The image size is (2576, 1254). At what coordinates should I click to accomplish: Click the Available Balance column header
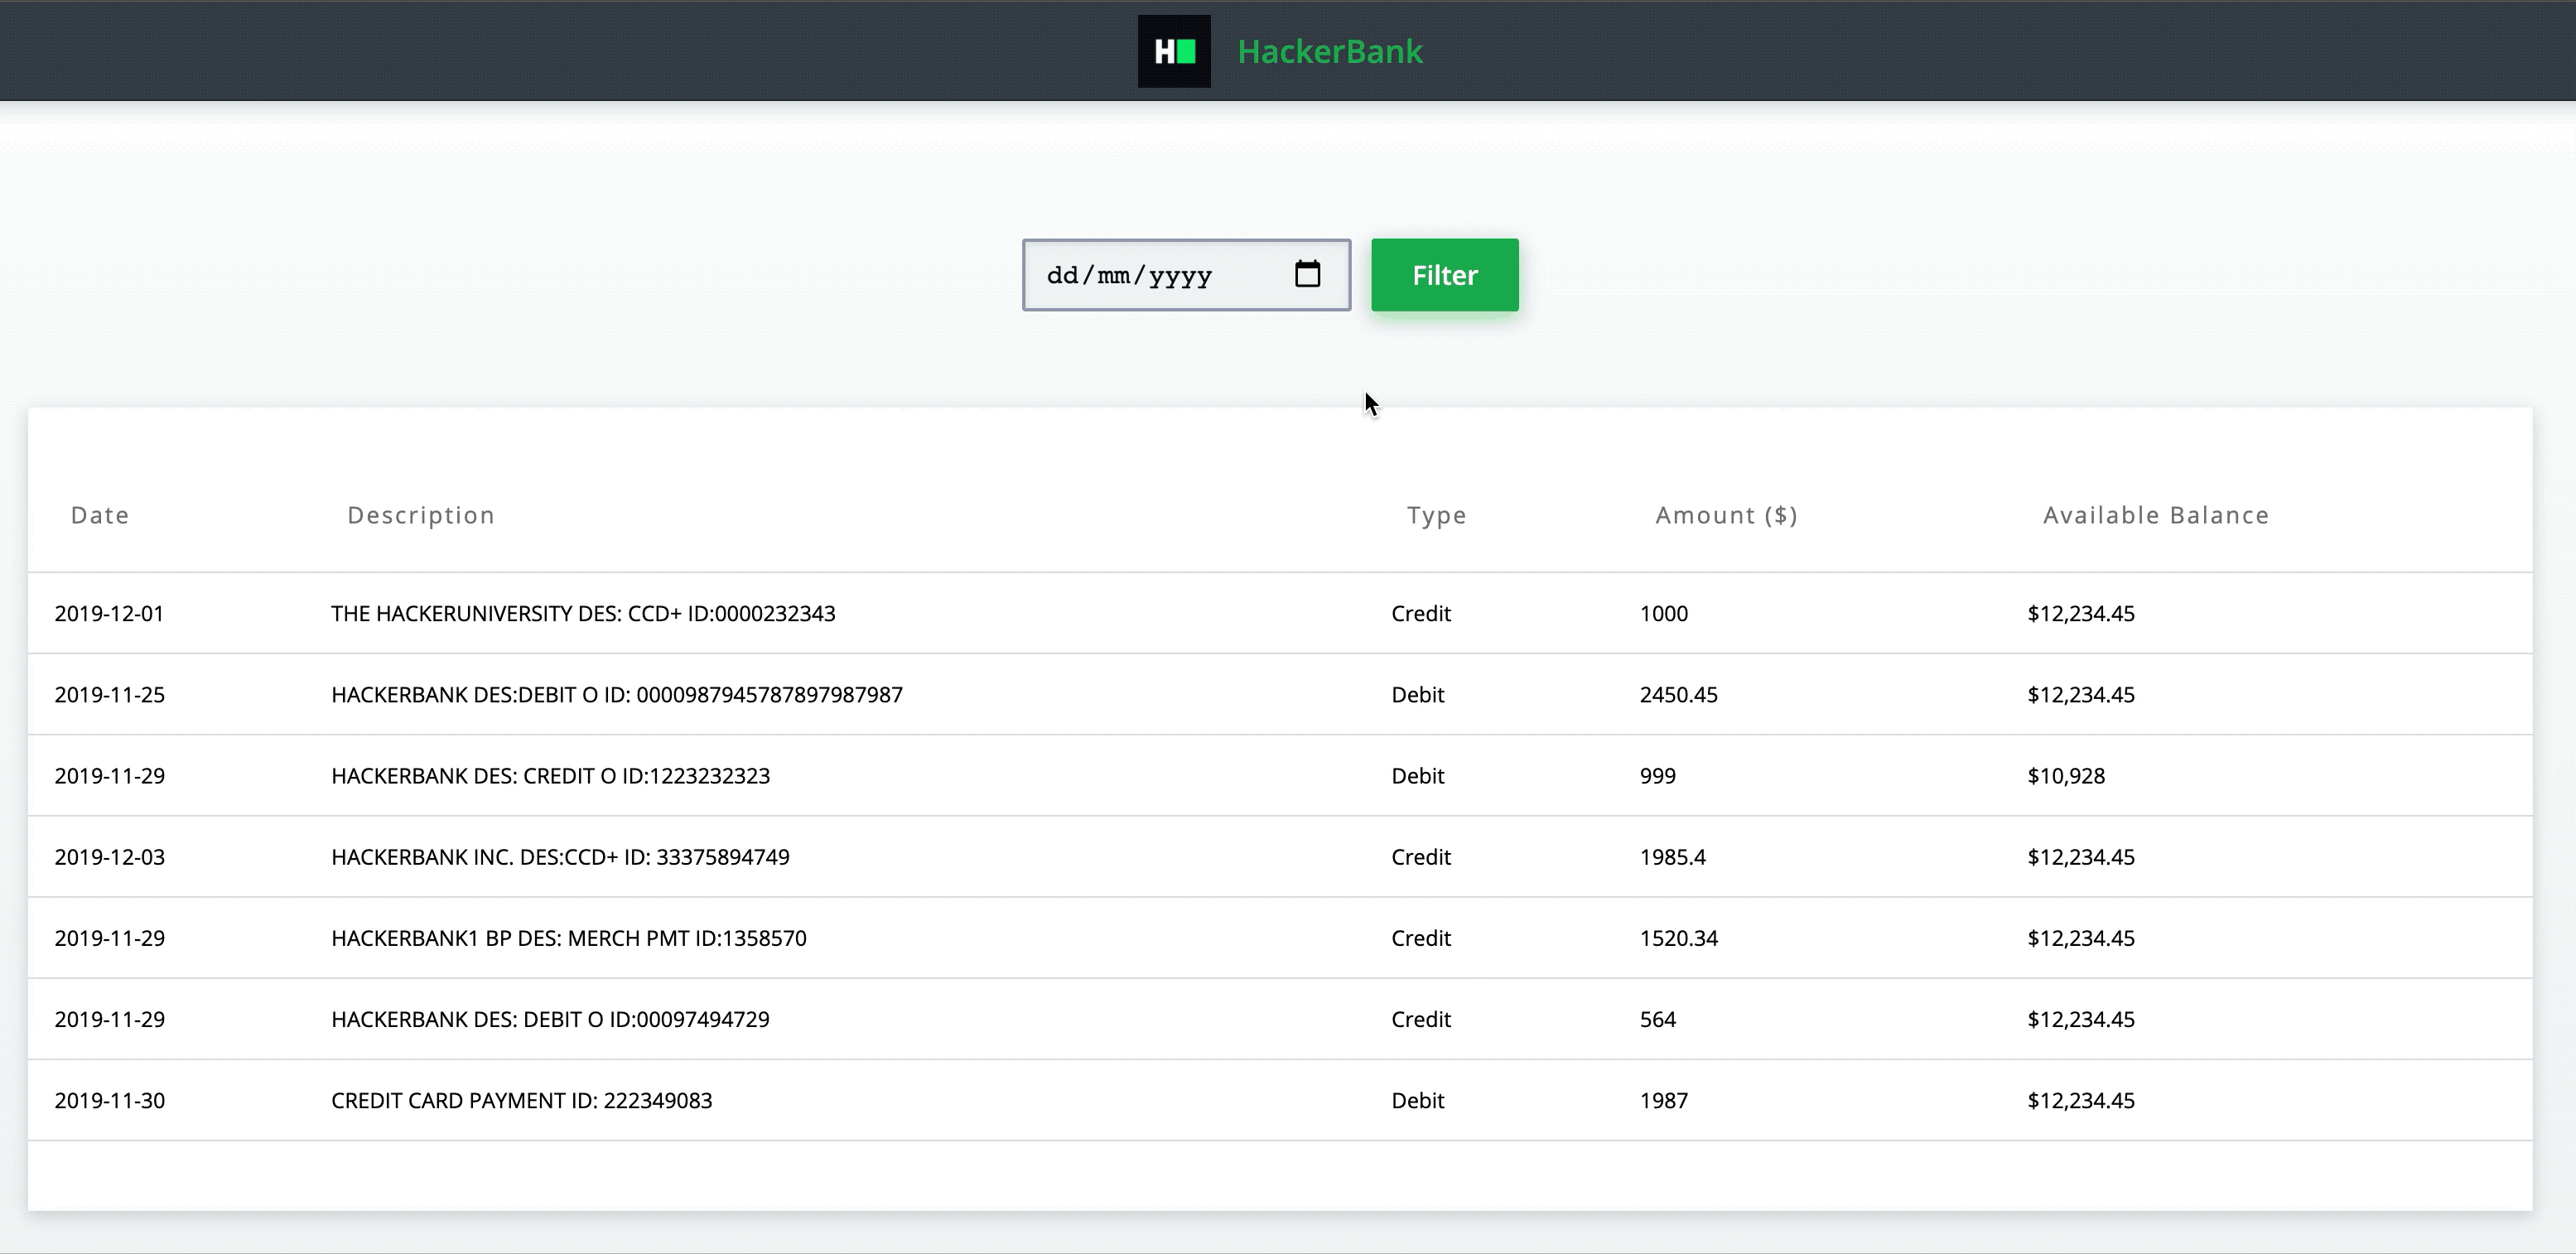click(x=2156, y=515)
